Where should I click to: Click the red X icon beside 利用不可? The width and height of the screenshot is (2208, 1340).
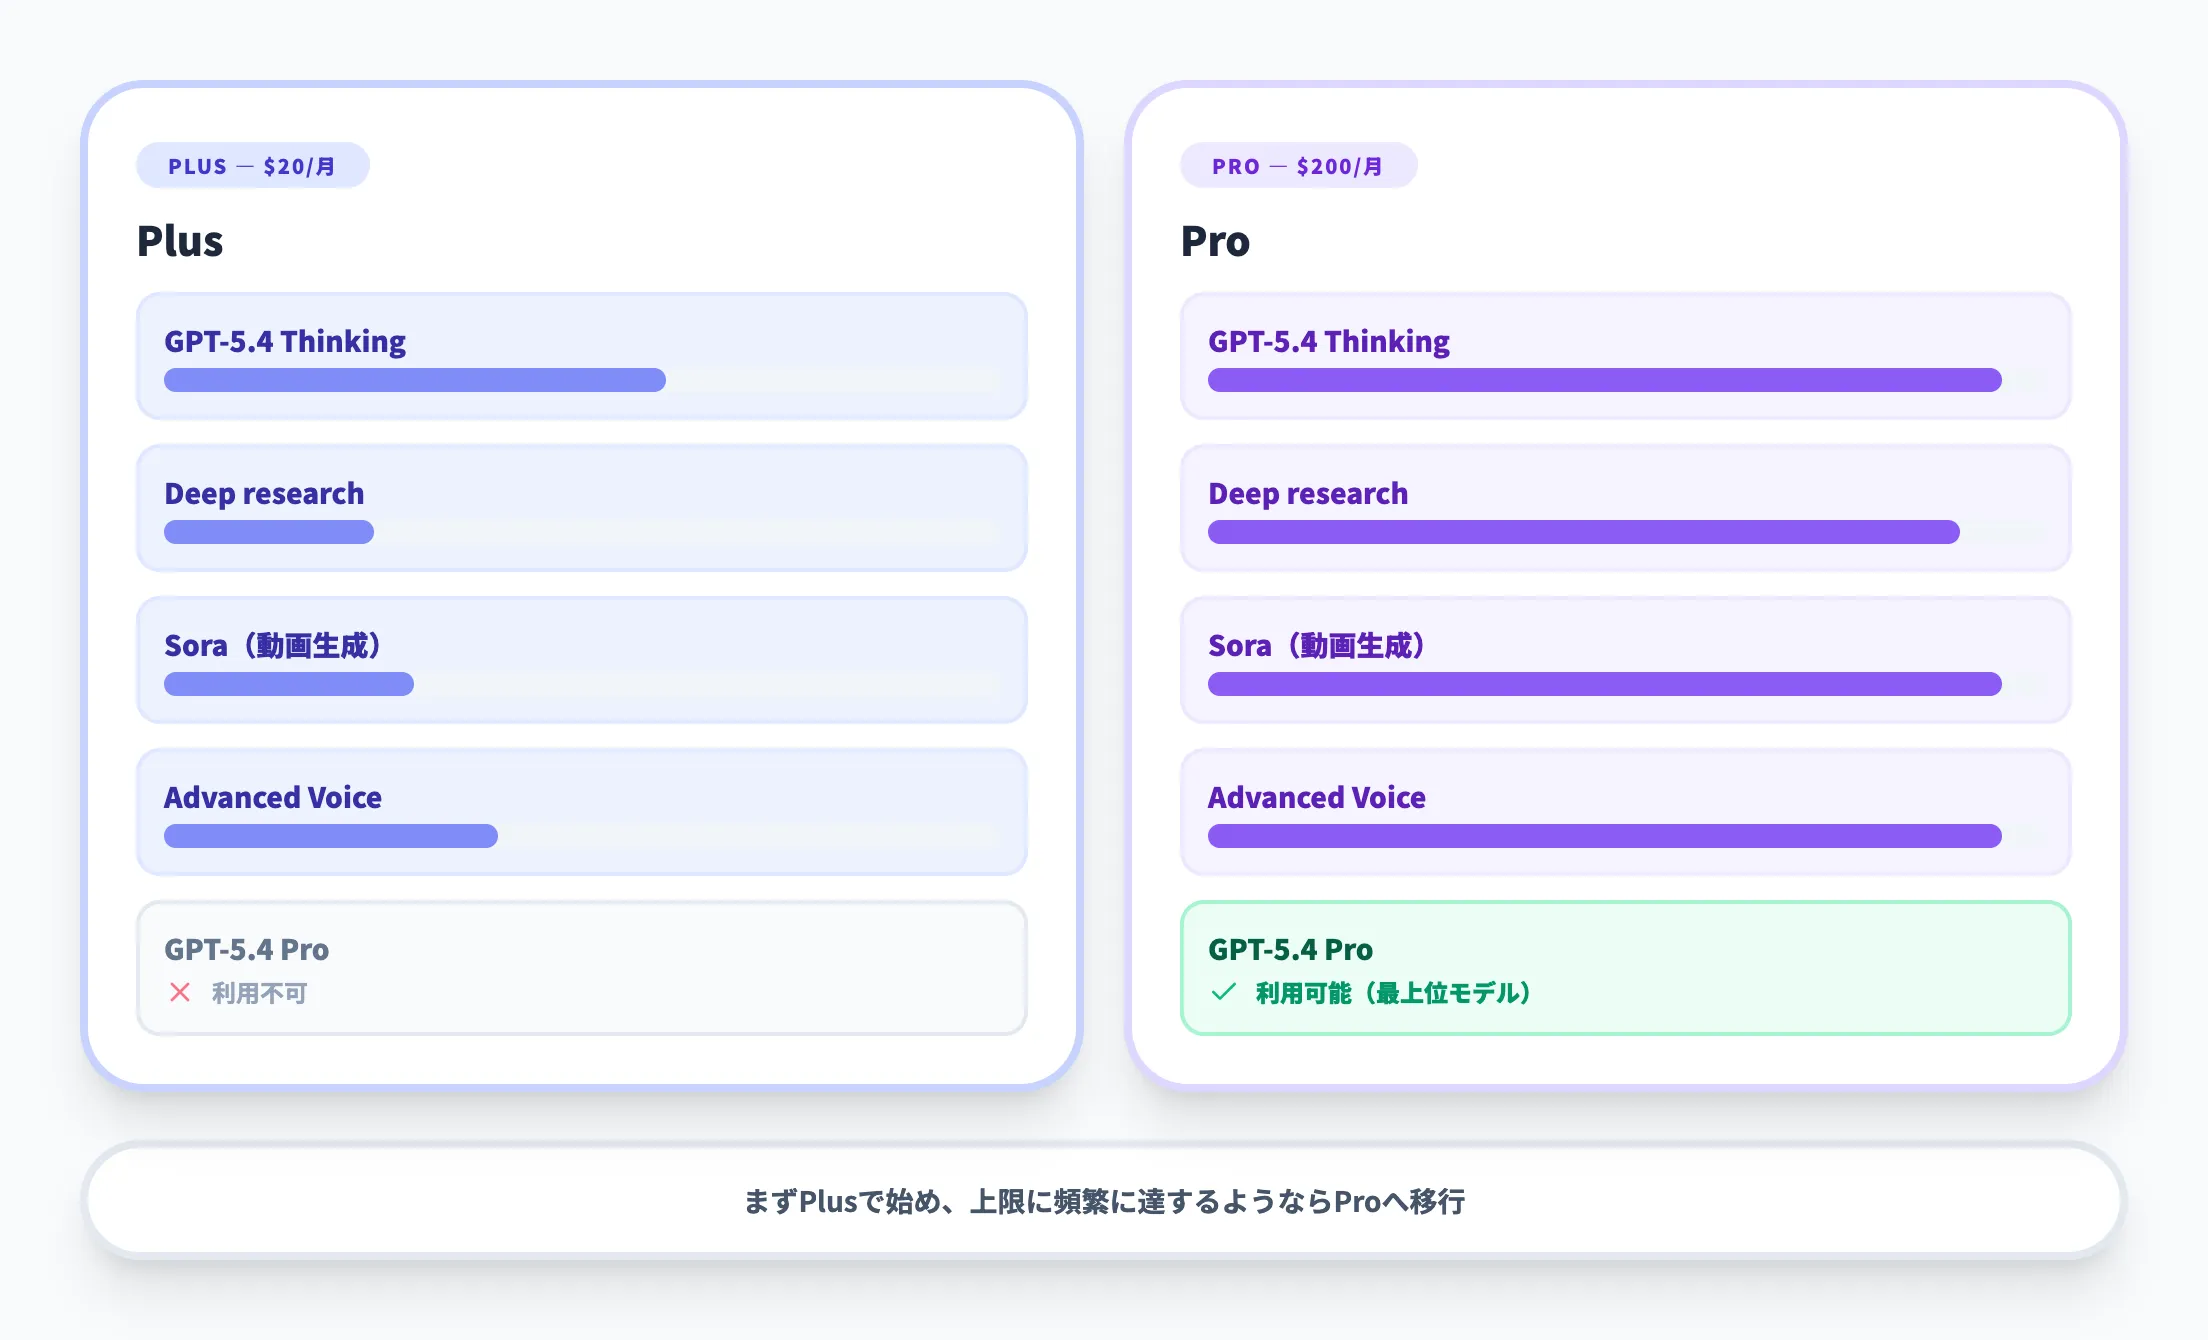(x=180, y=994)
